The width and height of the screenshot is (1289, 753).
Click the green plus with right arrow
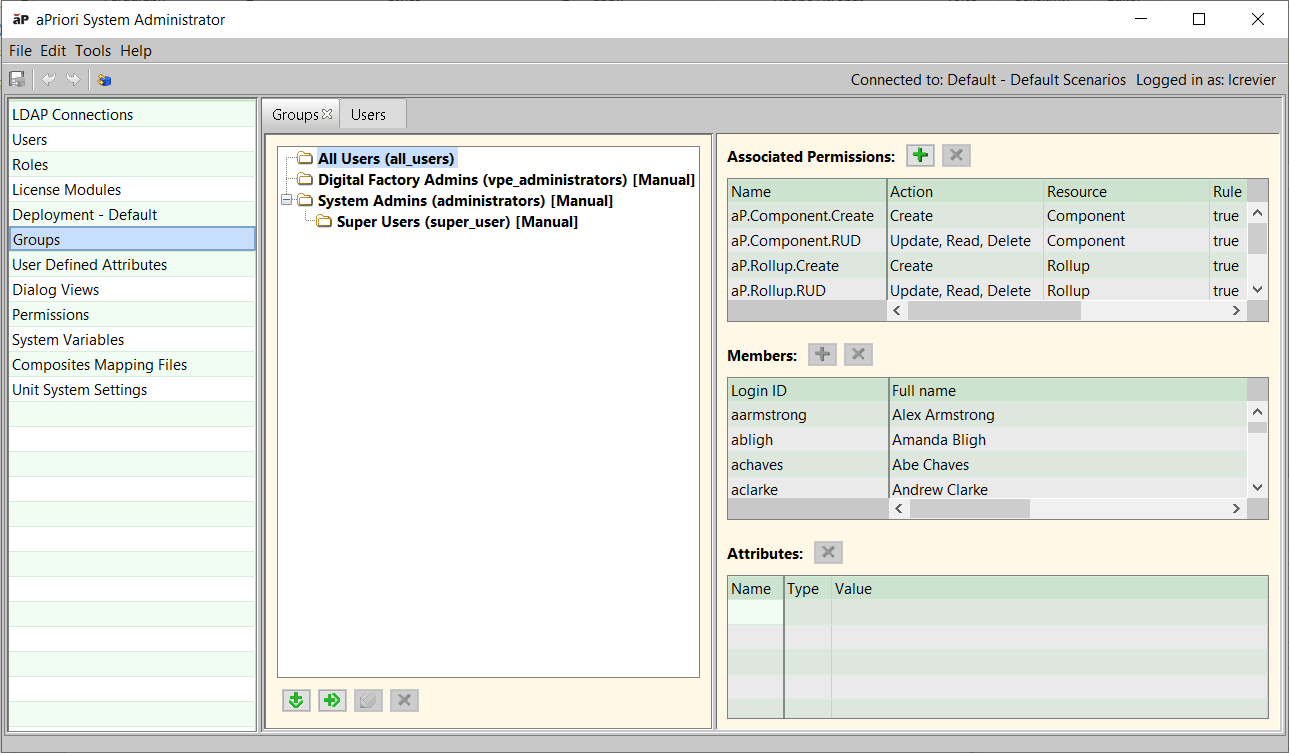pyautogui.click(x=332, y=701)
